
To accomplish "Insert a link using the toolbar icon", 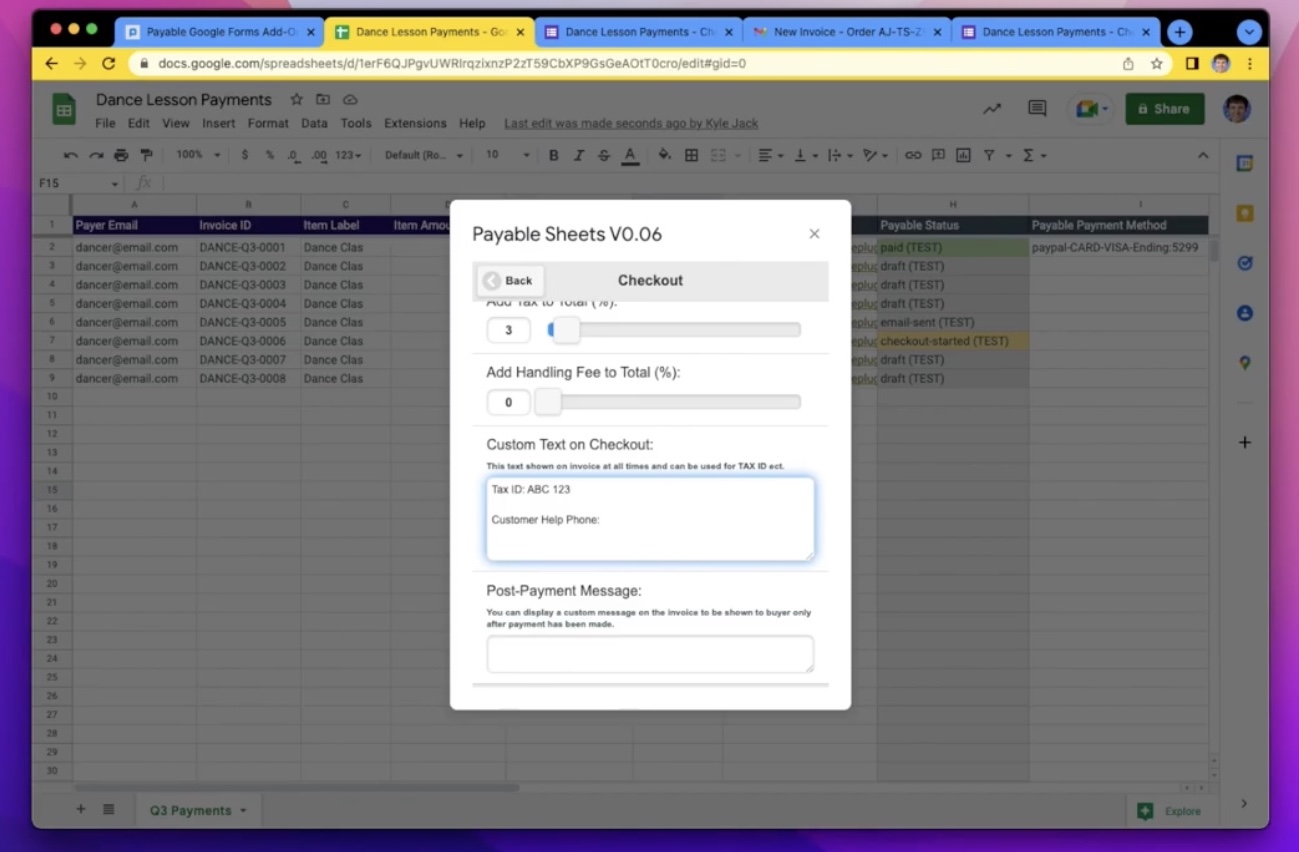I will click(913, 155).
